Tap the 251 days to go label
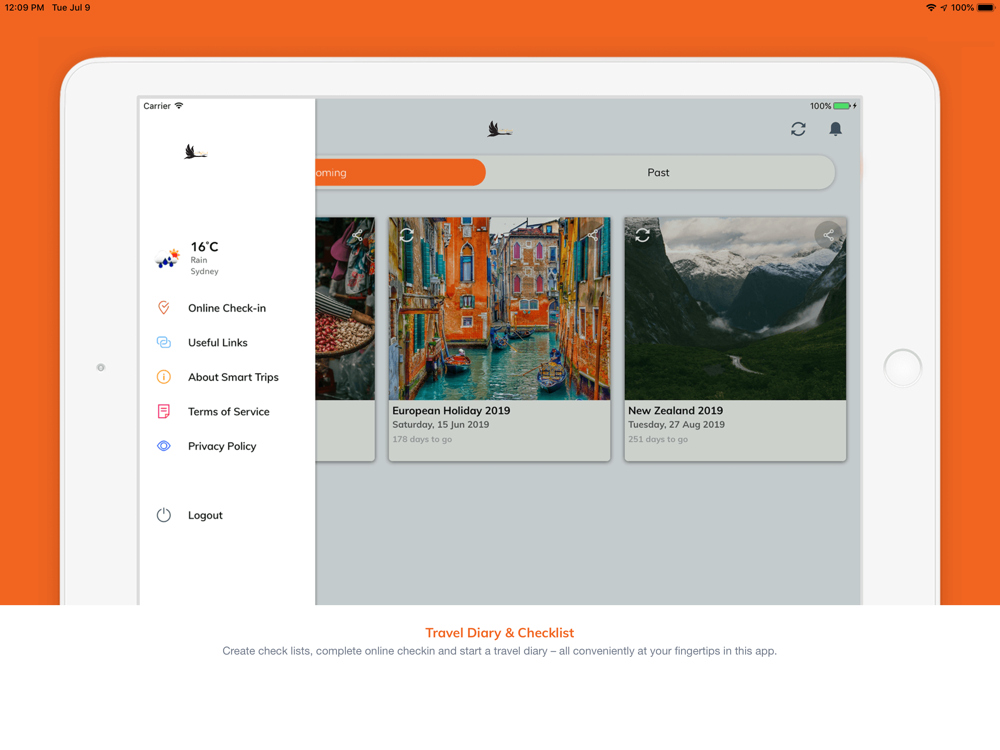The image size is (1000, 750). pyautogui.click(x=658, y=439)
